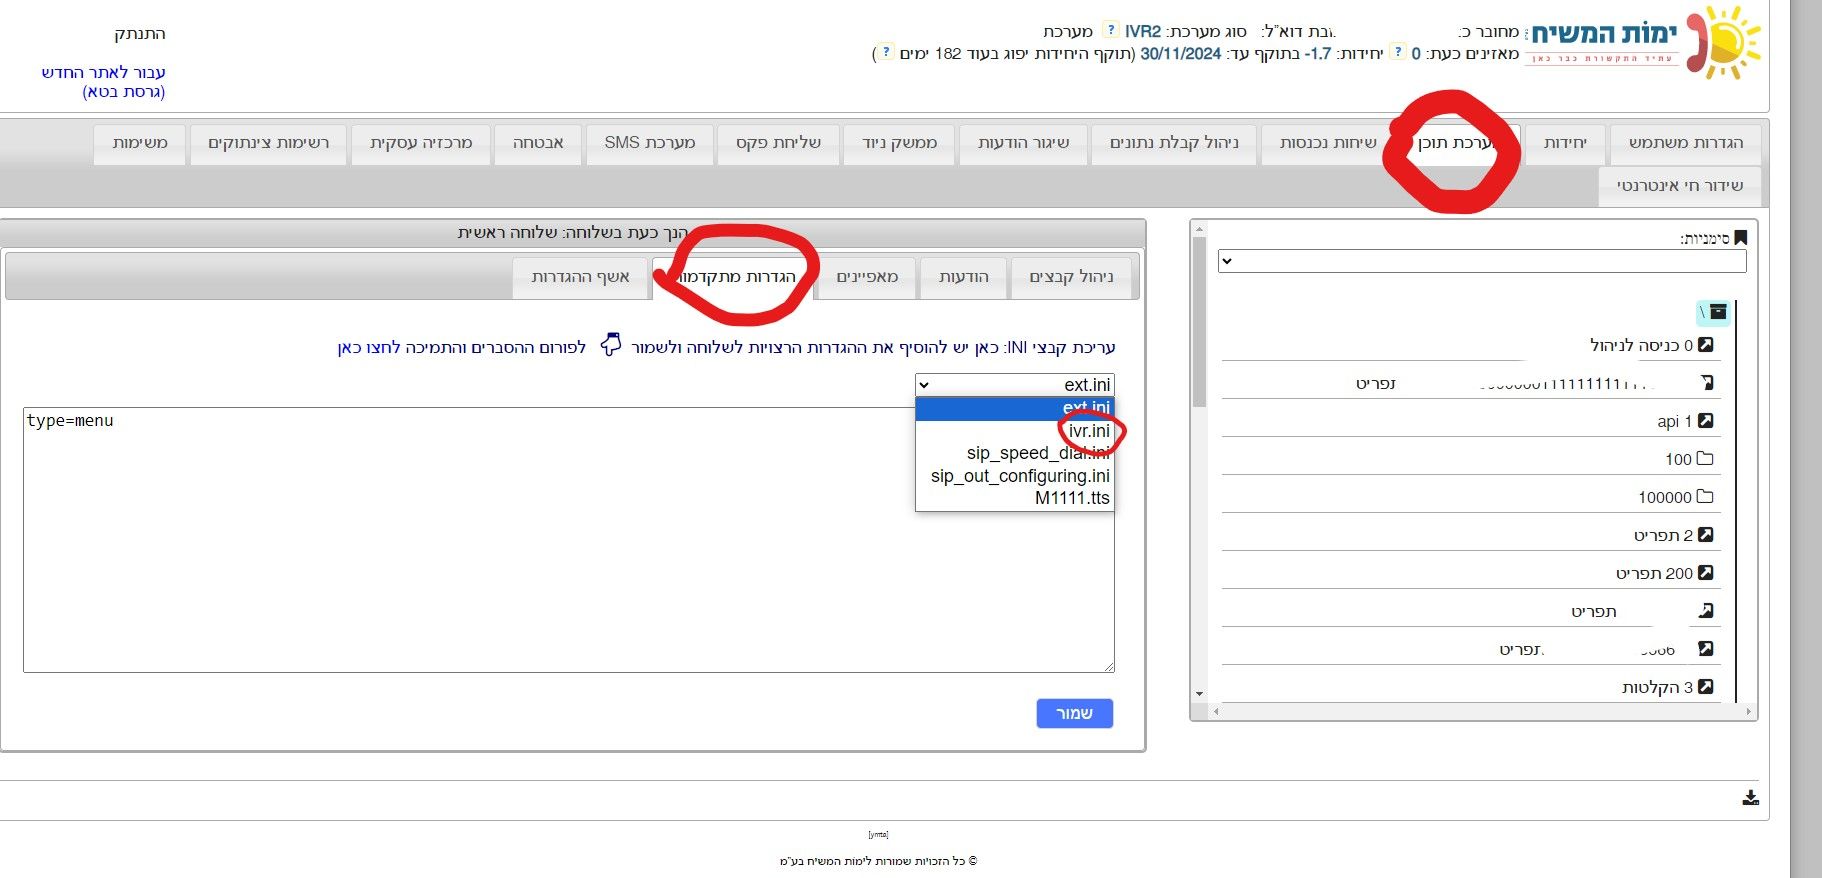Click the IVR2 system type value

pyautogui.click(x=1143, y=32)
